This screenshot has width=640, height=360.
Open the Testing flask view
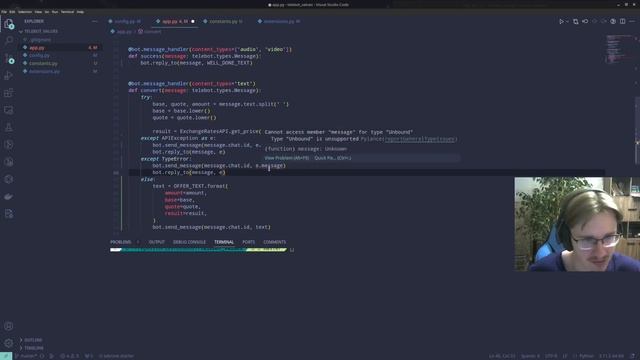click(x=9, y=127)
